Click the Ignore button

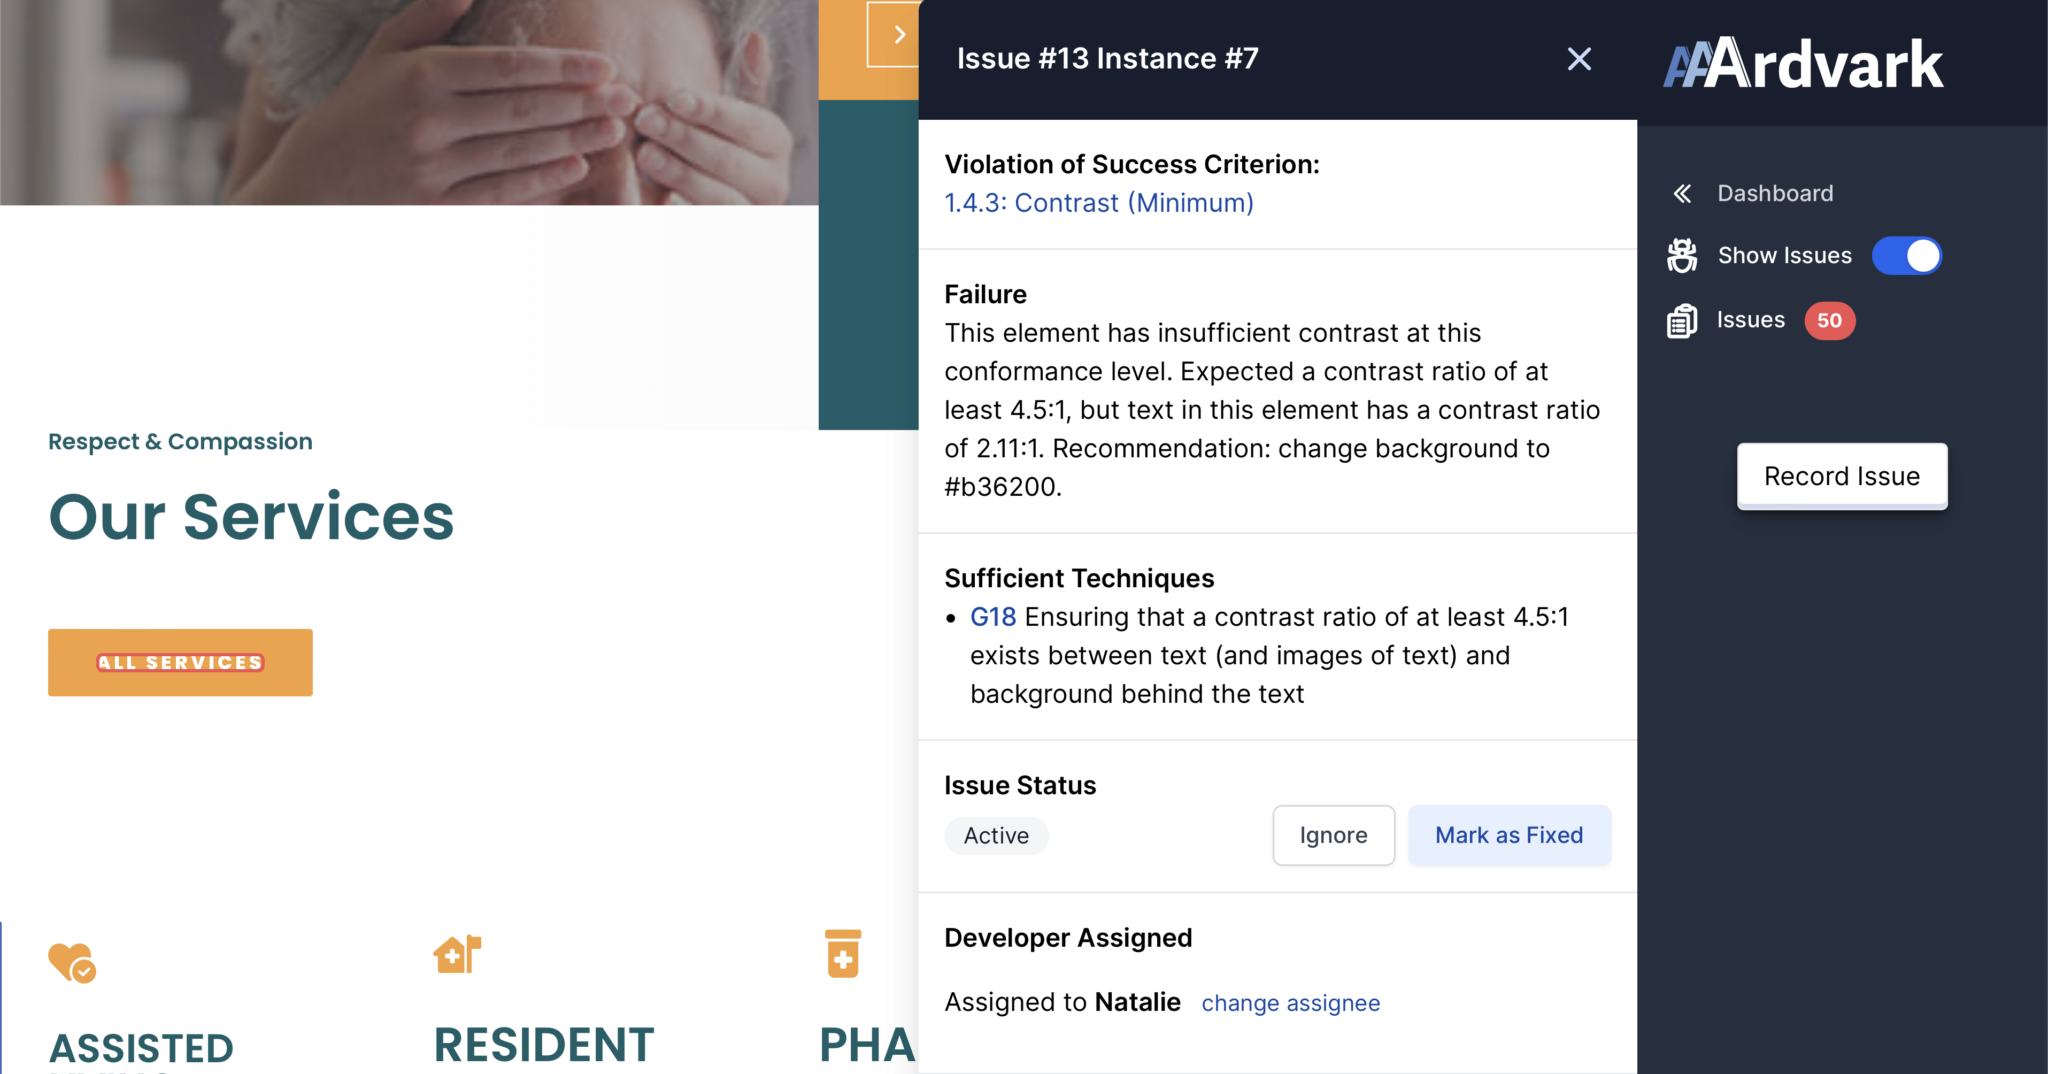click(1333, 835)
